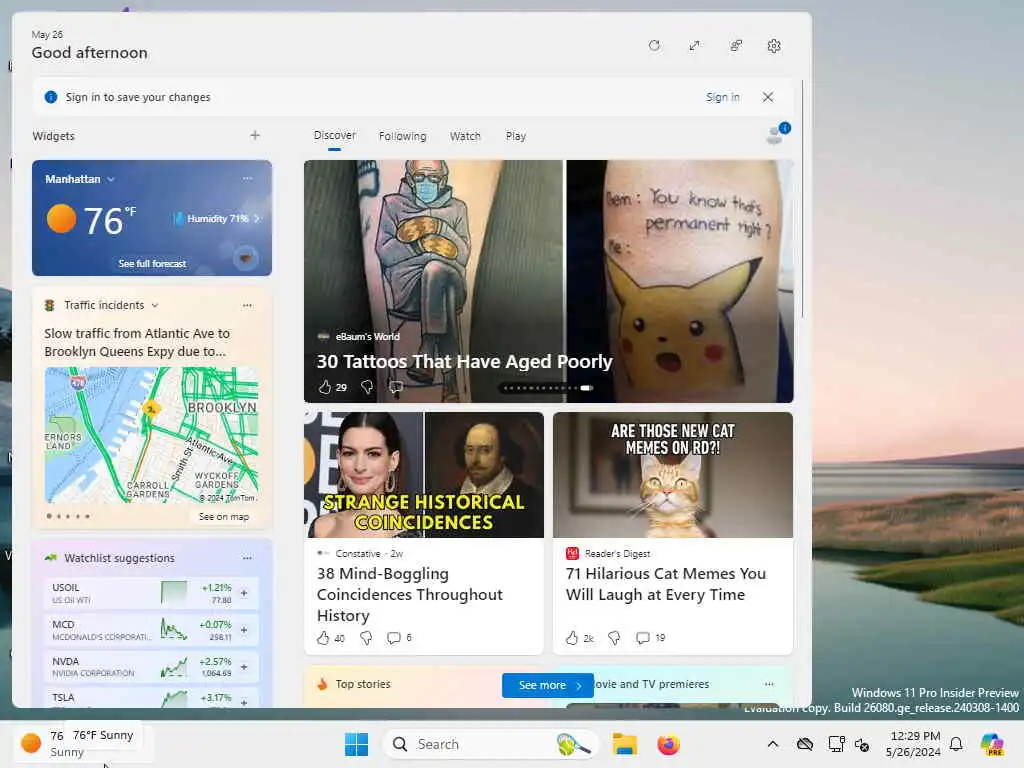Launch Firefox from taskbar

pos(668,744)
